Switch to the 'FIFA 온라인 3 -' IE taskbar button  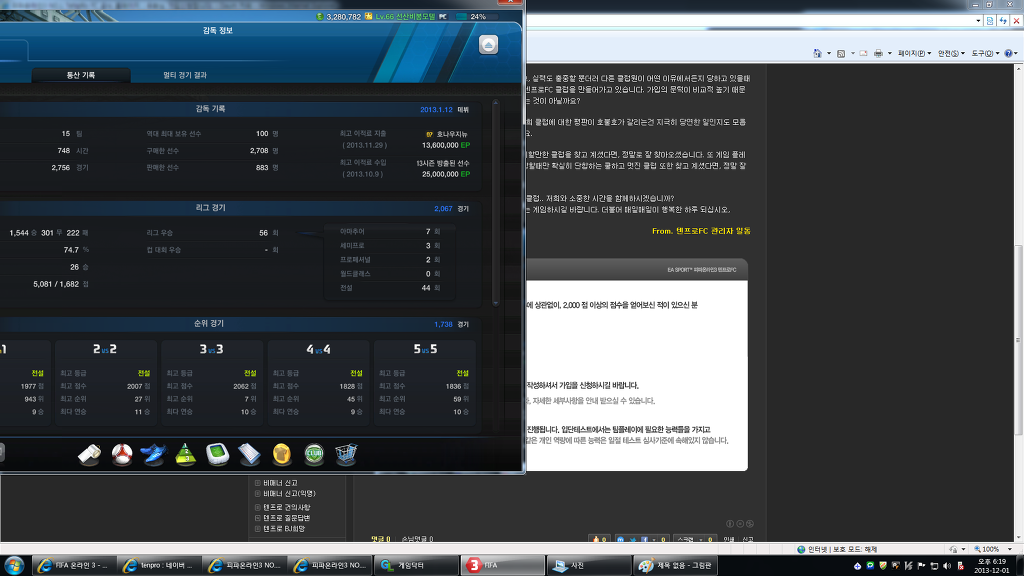point(74,566)
